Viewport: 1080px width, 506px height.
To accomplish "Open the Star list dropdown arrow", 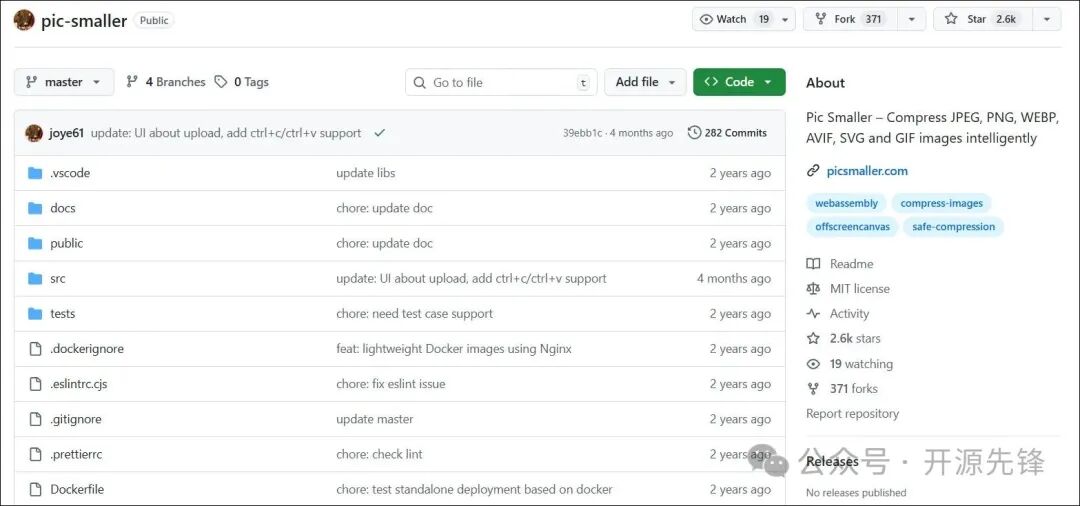I will click(x=1046, y=19).
